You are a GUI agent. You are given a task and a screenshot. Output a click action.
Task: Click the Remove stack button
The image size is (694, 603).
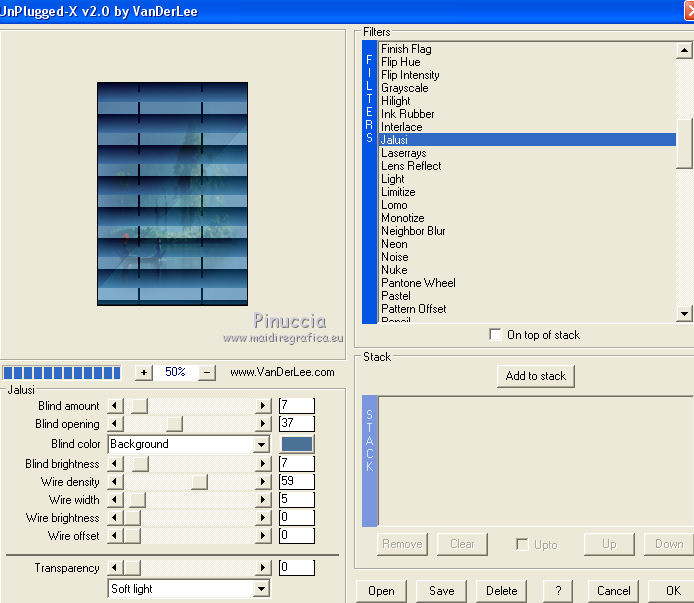point(402,544)
